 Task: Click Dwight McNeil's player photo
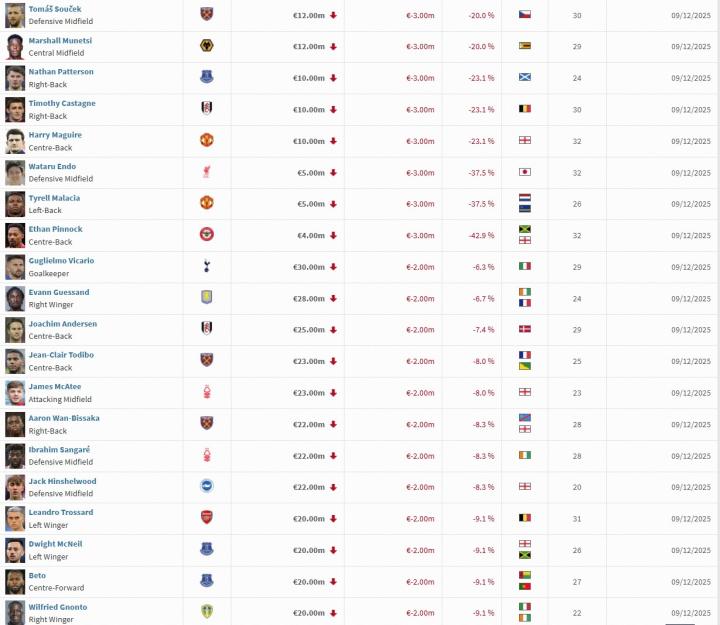(15, 550)
